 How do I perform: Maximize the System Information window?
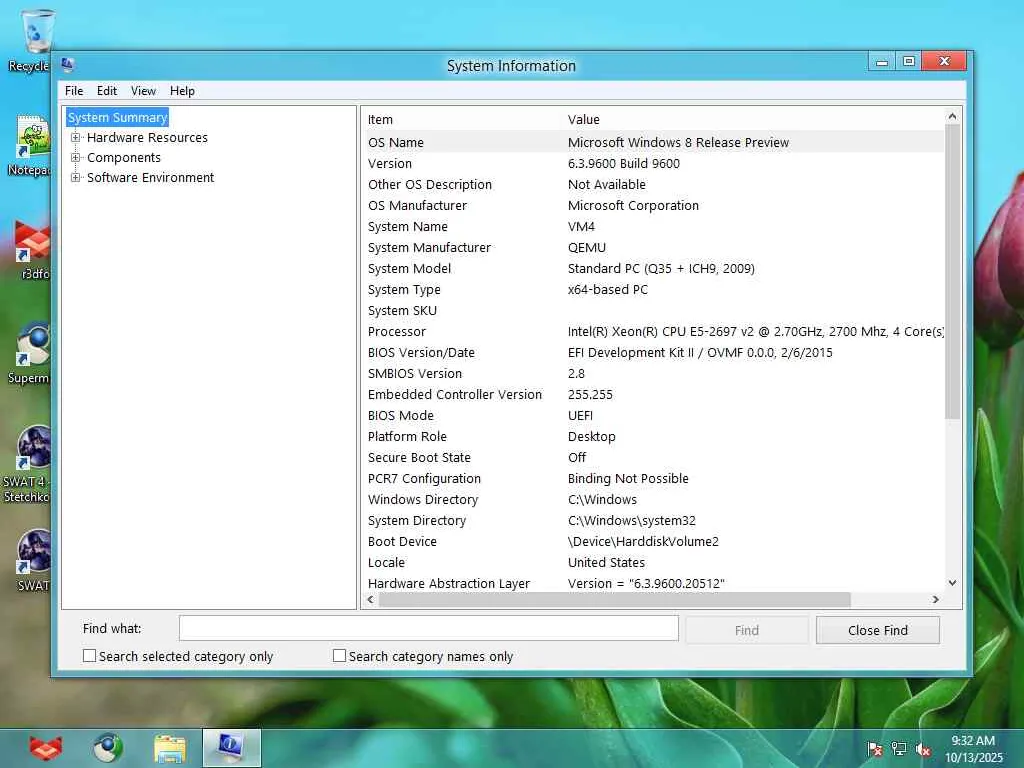click(908, 61)
